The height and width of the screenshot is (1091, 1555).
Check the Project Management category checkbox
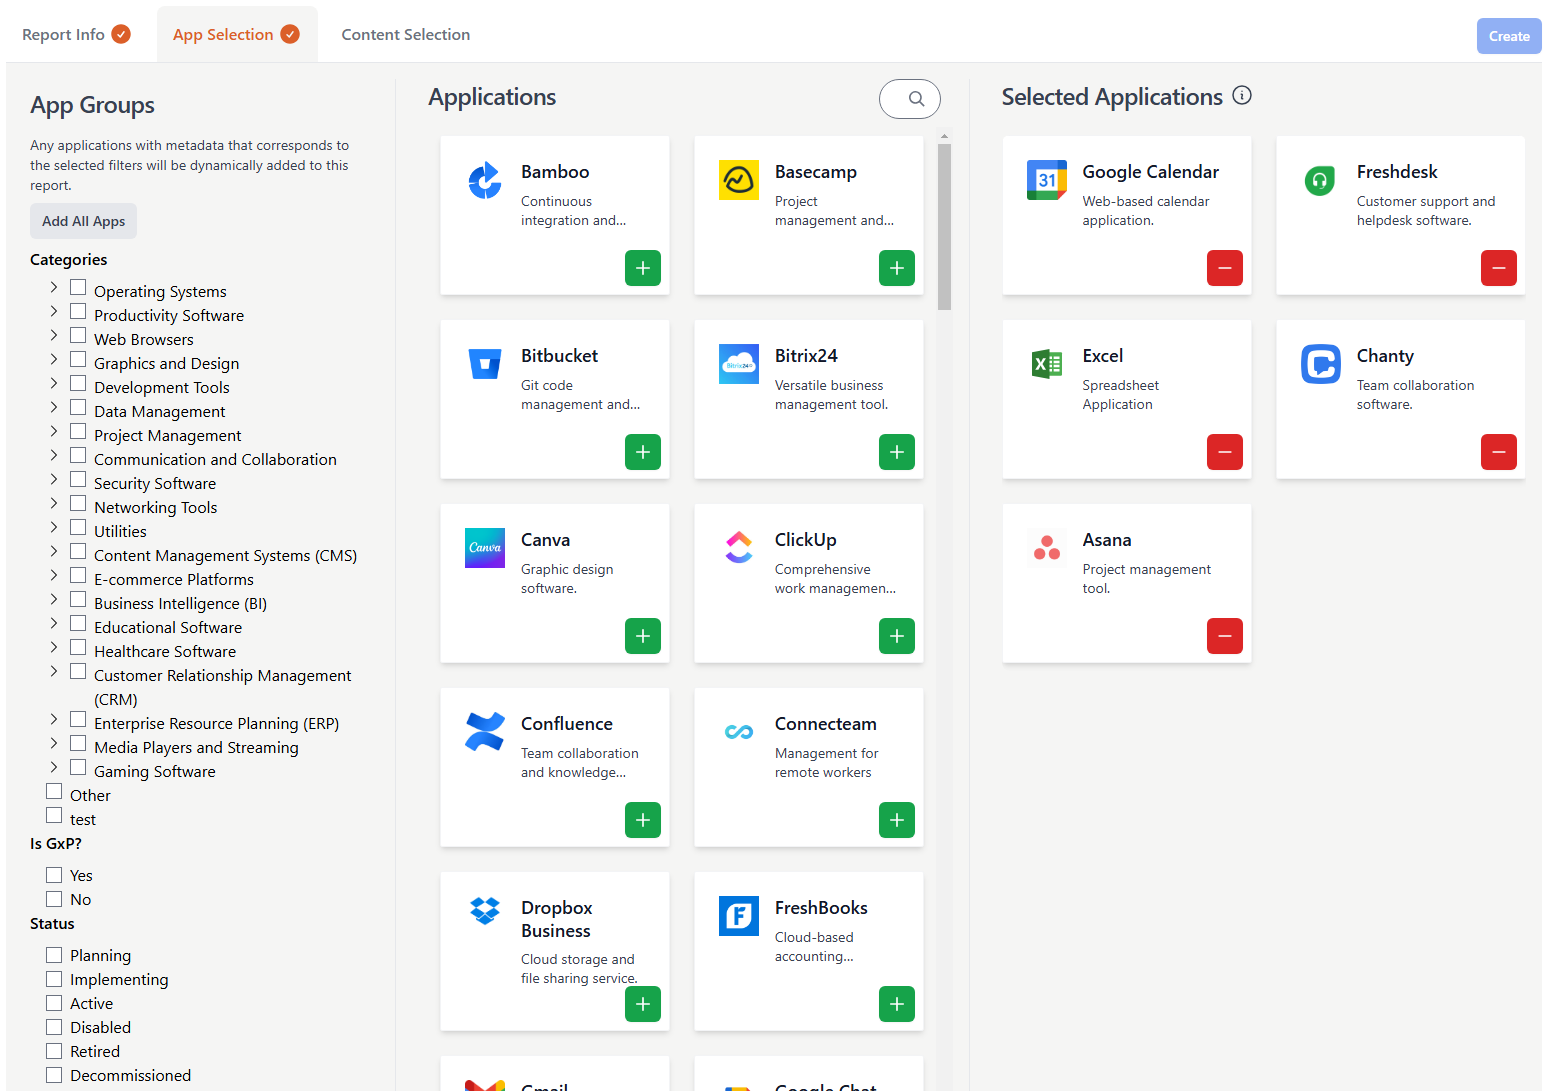[x=78, y=431]
